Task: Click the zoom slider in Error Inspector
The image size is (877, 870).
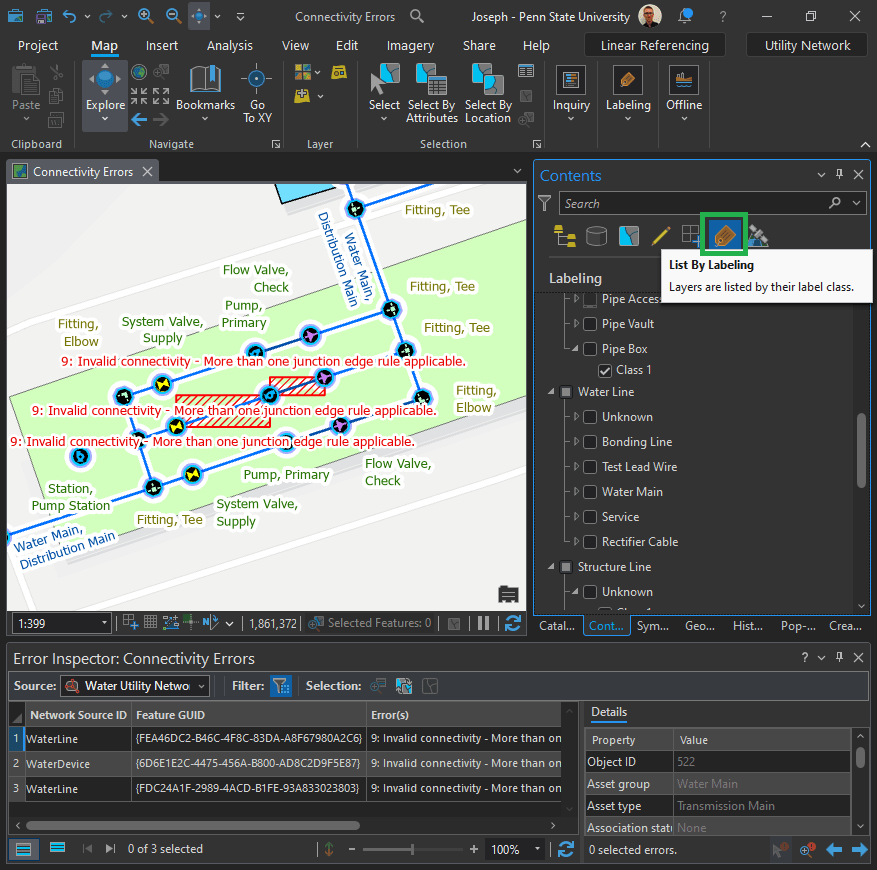Action: 412,849
